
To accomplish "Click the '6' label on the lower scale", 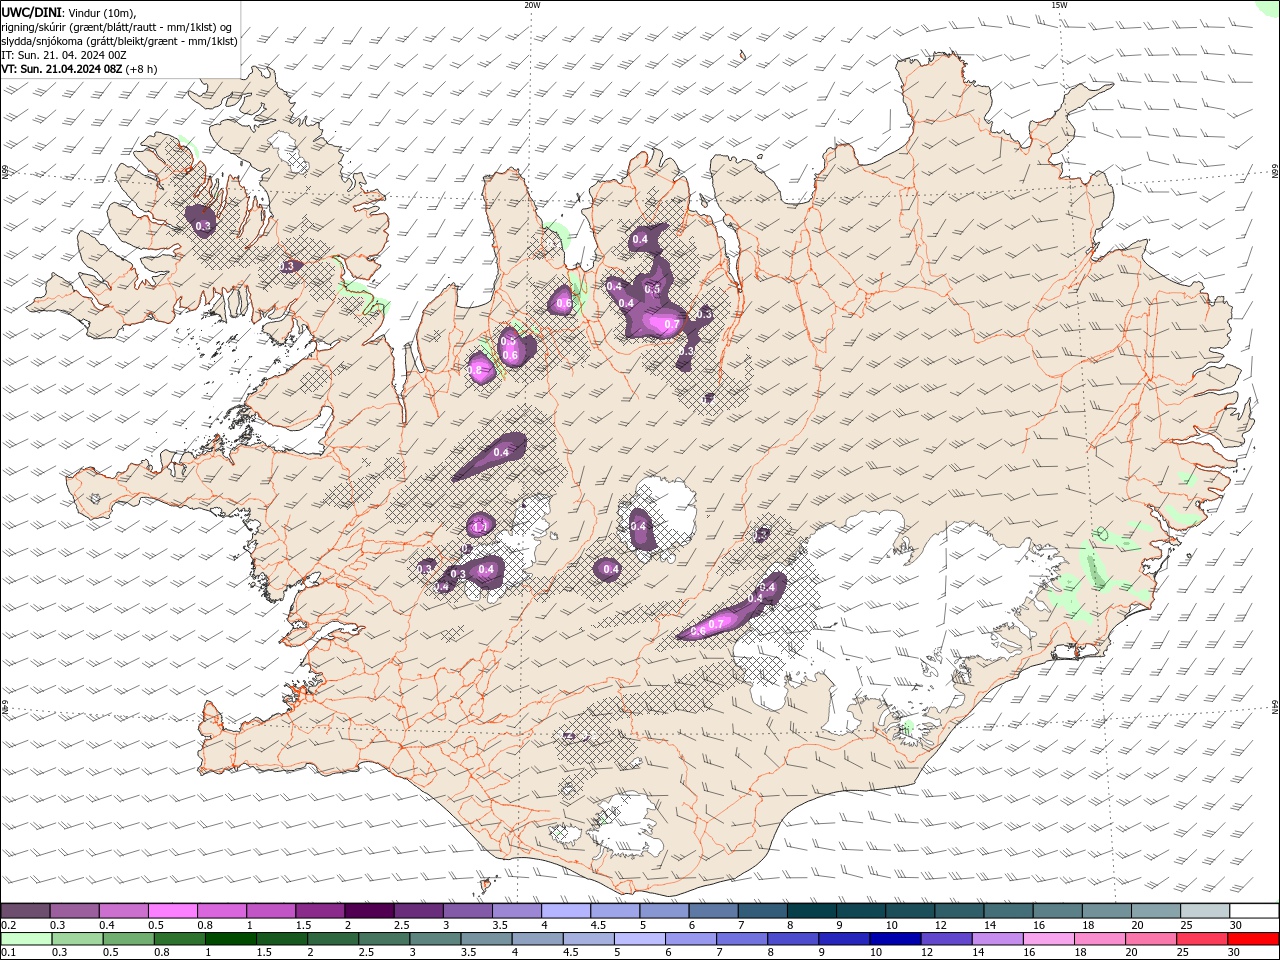I will click(669, 953).
